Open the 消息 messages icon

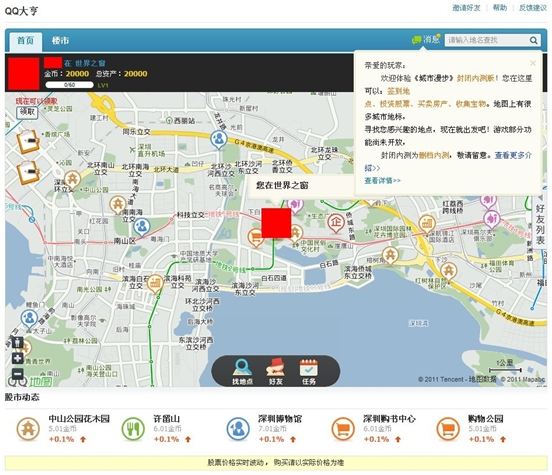pos(426,39)
